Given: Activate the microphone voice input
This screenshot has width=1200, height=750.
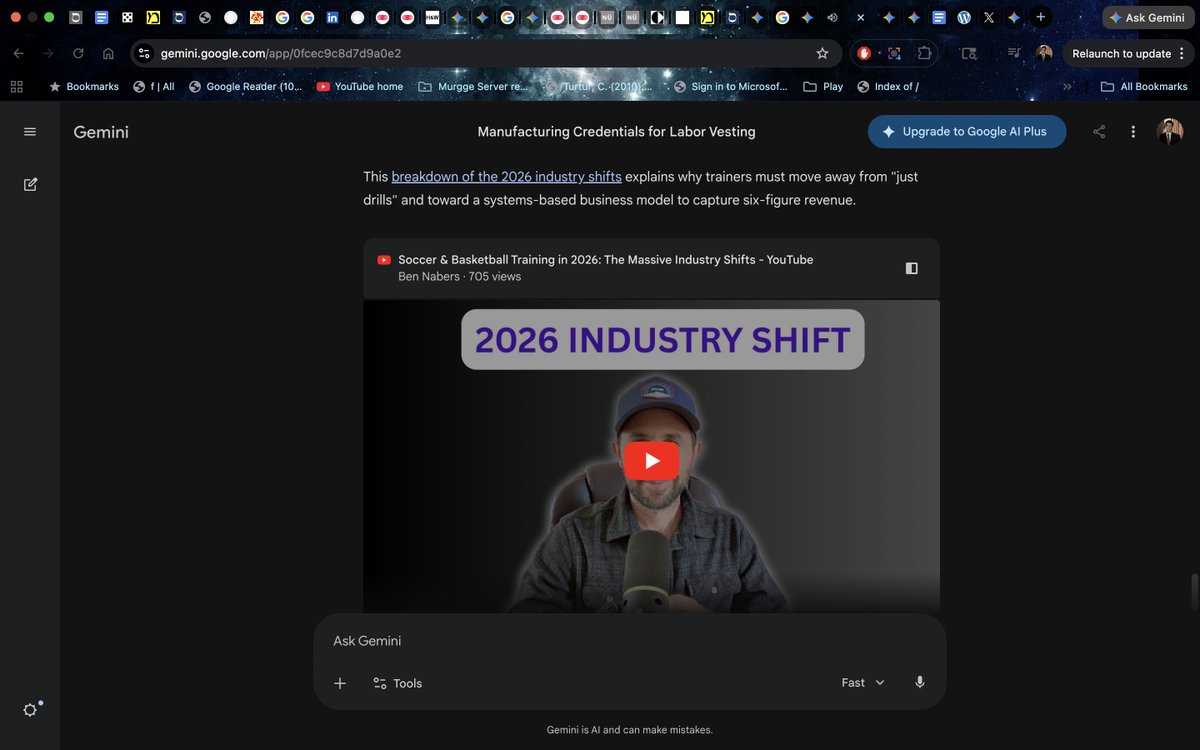Looking at the screenshot, I should coord(920,683).
